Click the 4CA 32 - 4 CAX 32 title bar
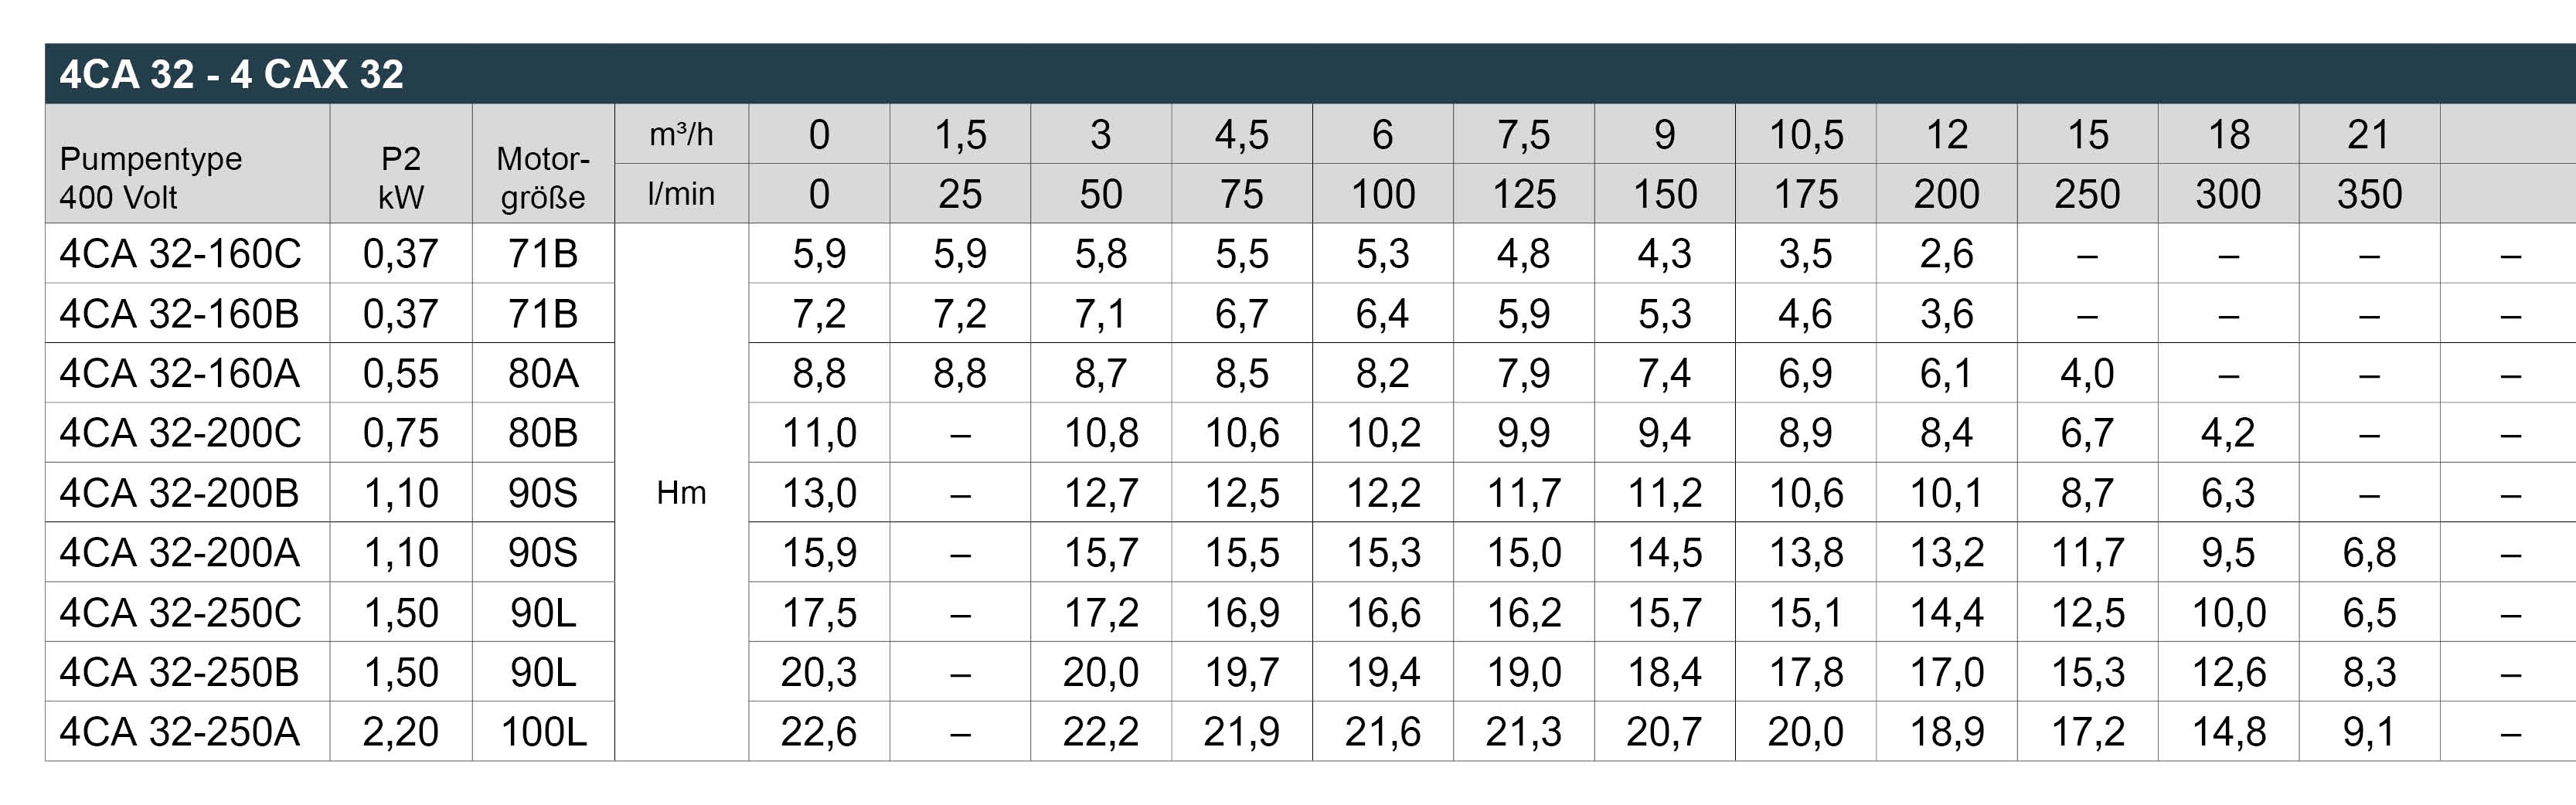Image resolution: width=2576 pixels, height=805 pixels. (x=1310, y=74)
